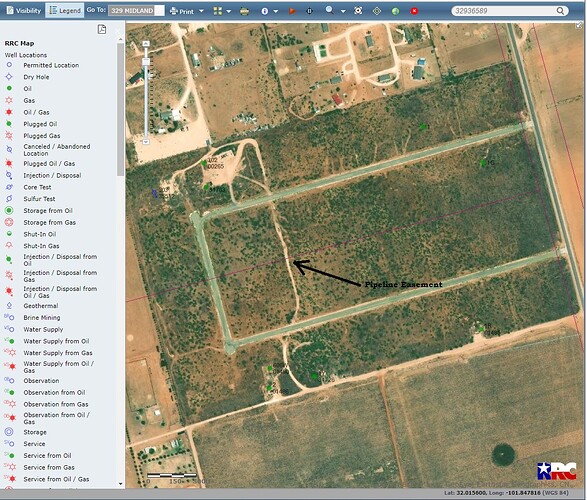Image resolution: width=587 pixels, height=500 pixels.
Task: Expand the Print options dropdown arrow
Action: coord(201,11)
